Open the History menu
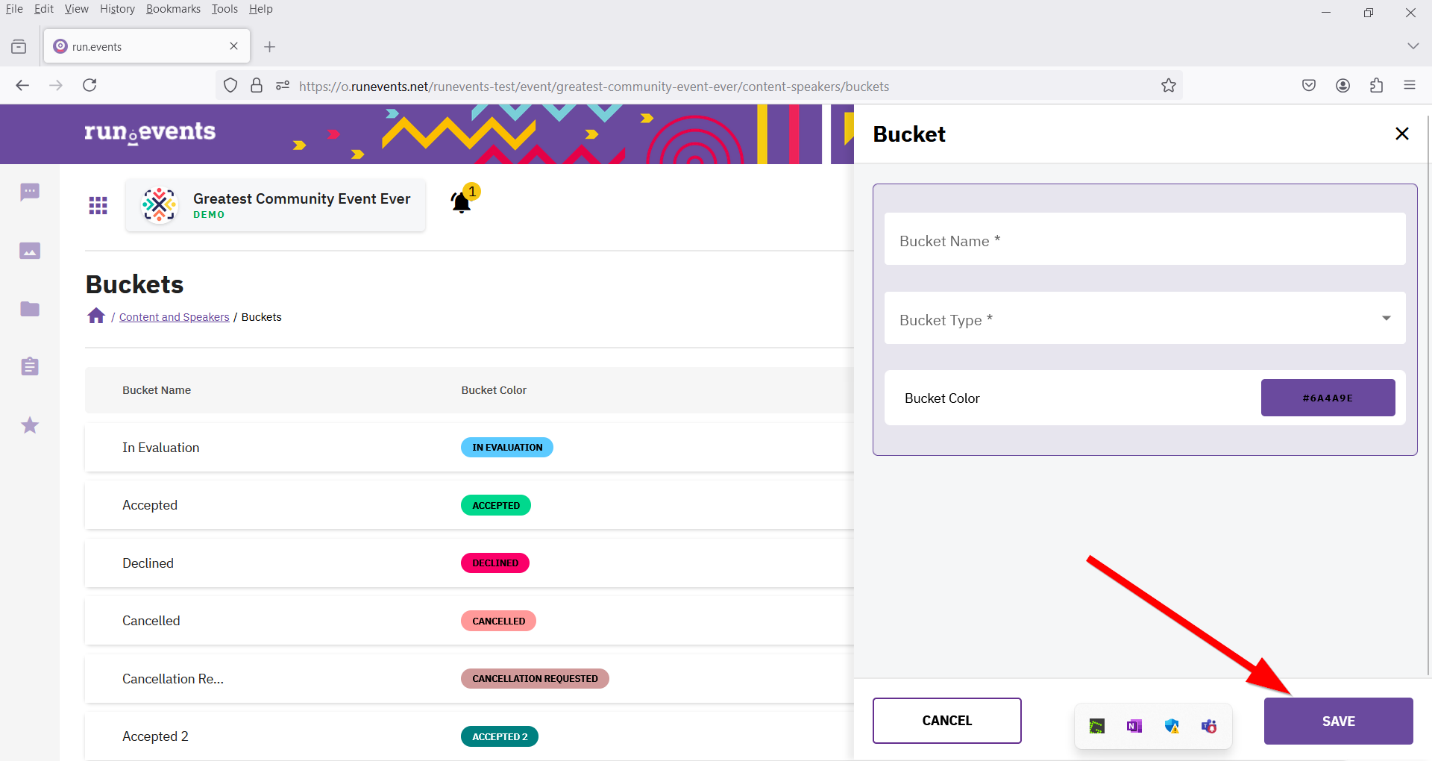Image resolution: width=1432 pixels, height=761 pixels. [117, 9]
